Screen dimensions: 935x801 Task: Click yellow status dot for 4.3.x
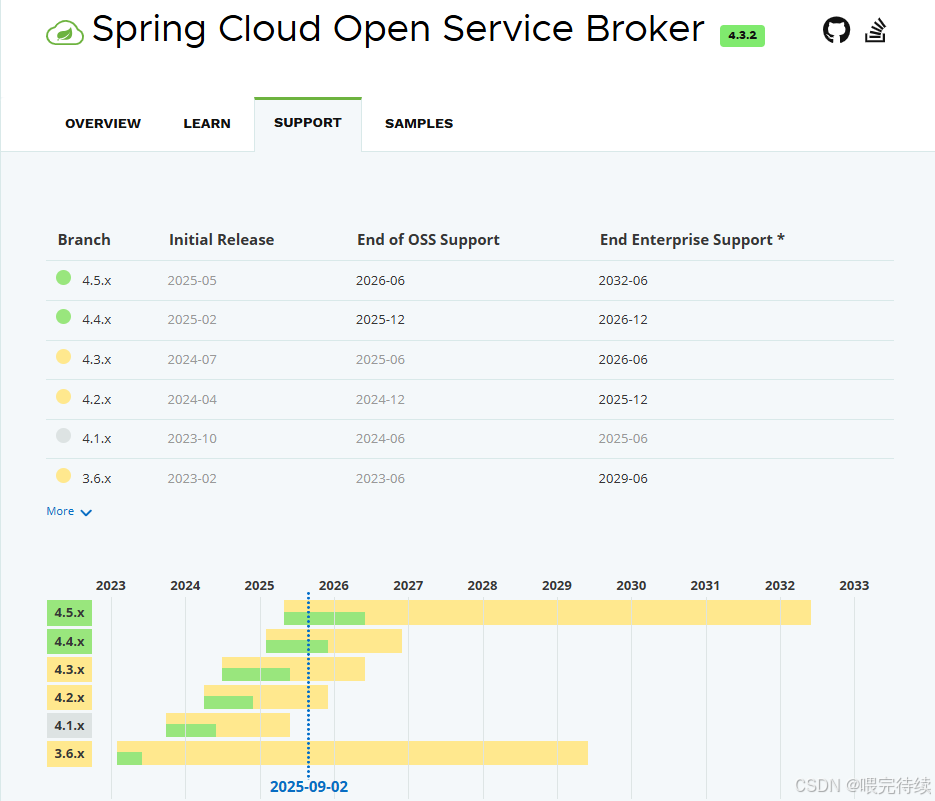[63, 357]
